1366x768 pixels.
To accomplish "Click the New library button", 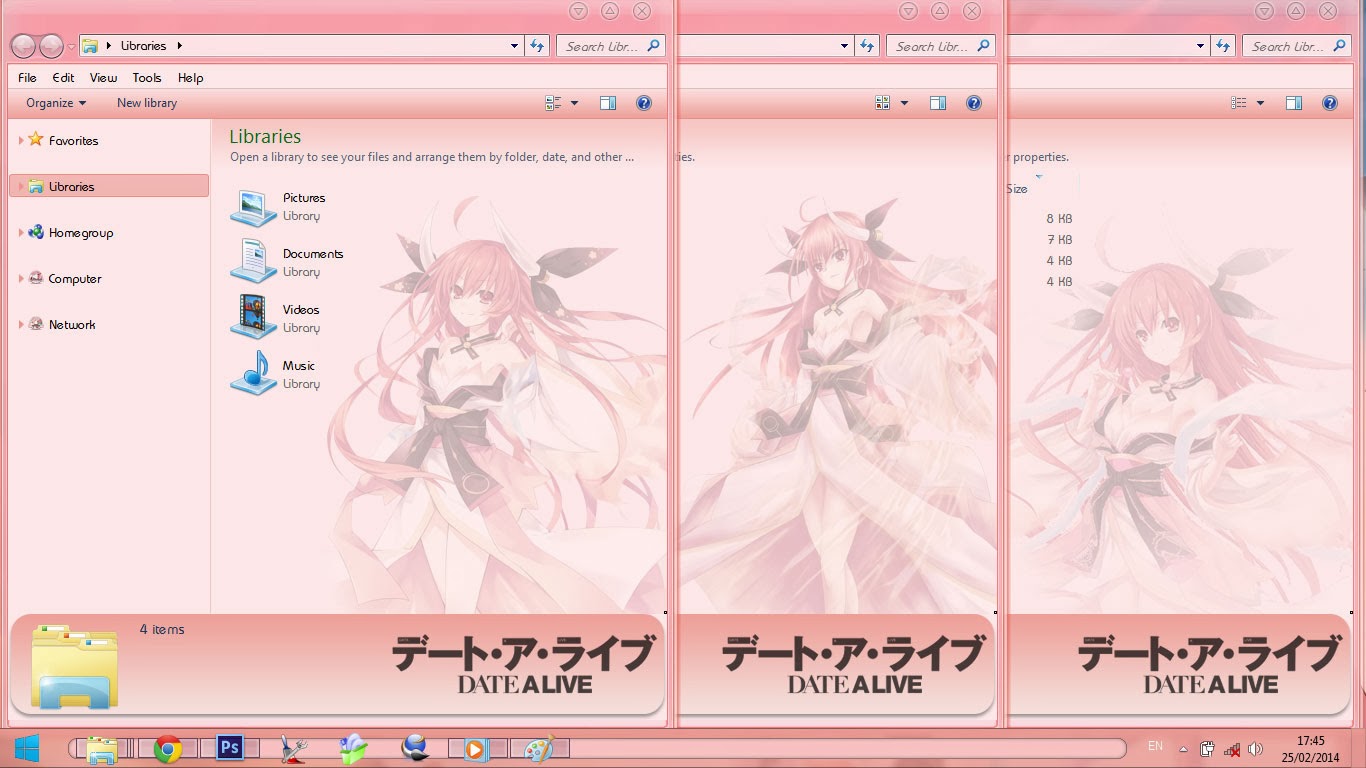I will coord(147,103).
